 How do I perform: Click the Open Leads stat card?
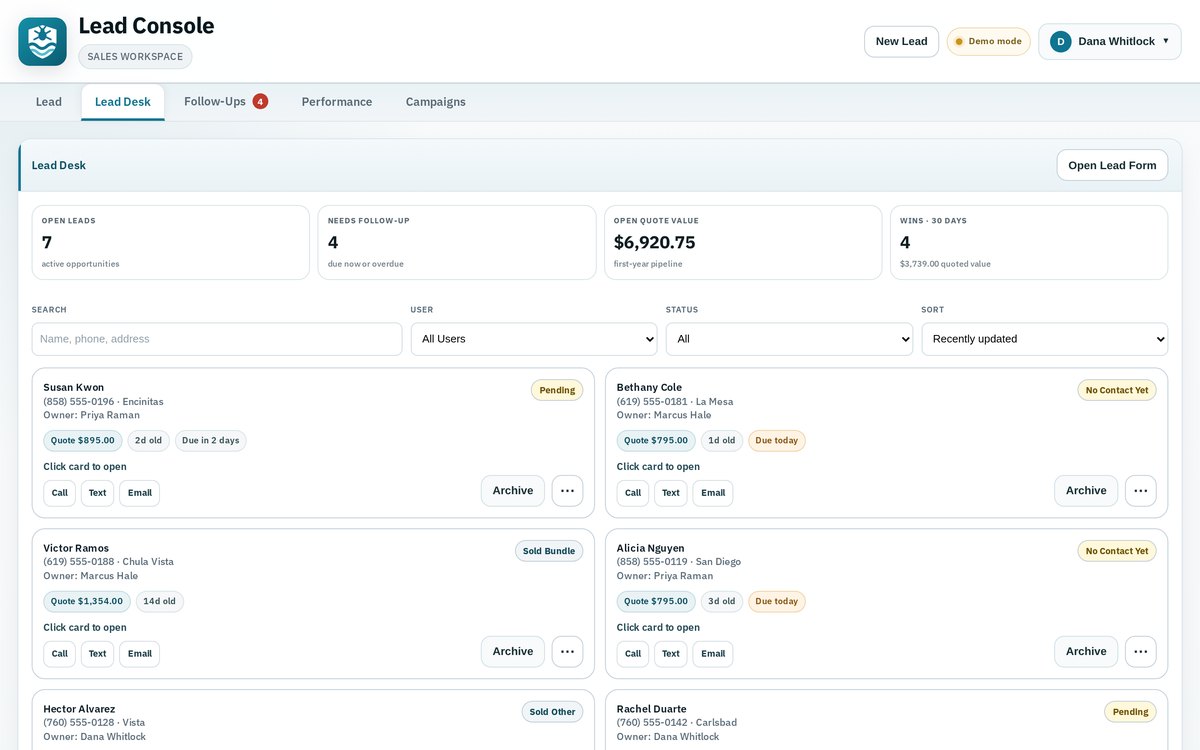pos(171,243)
